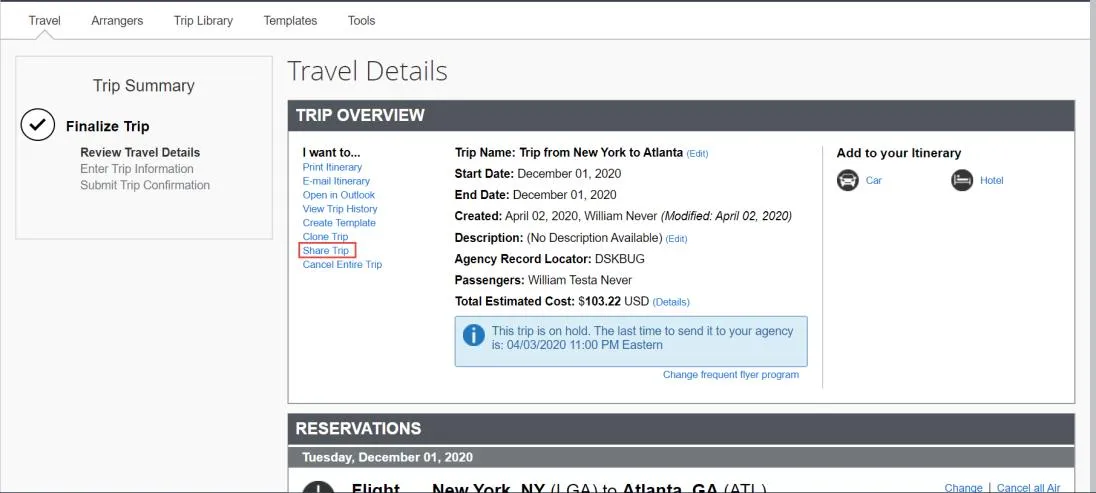Click Cancel all Air link
Image resolution: width=1096 pixels, height=493 pixels.
click(1029, 488)
